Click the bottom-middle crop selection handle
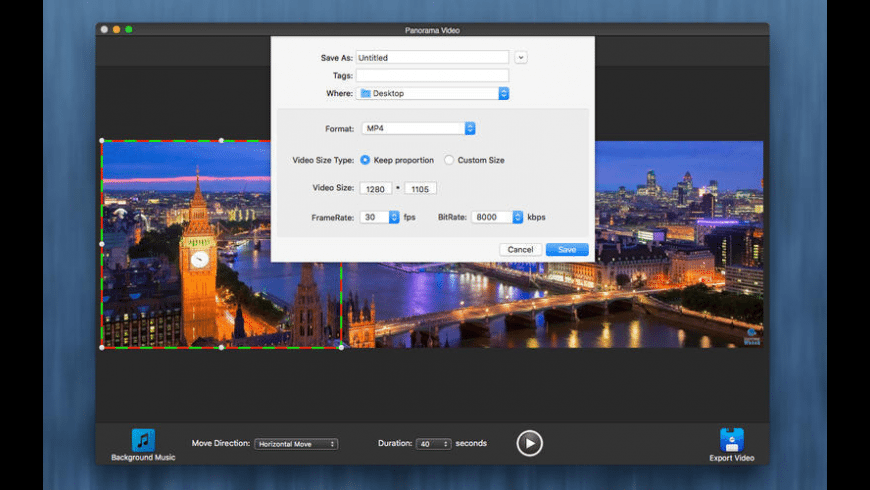Viewport: 870px width, 490px height. point(221,347)
